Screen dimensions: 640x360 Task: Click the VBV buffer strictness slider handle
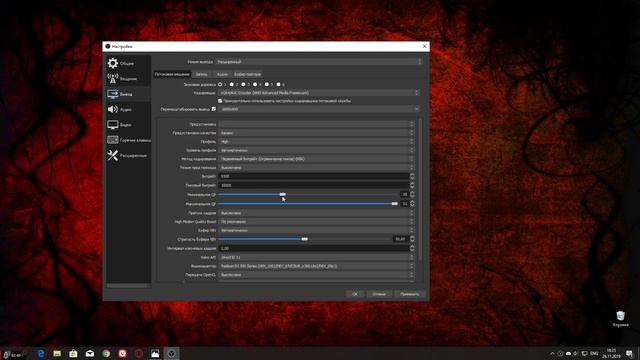pos(304,239)
